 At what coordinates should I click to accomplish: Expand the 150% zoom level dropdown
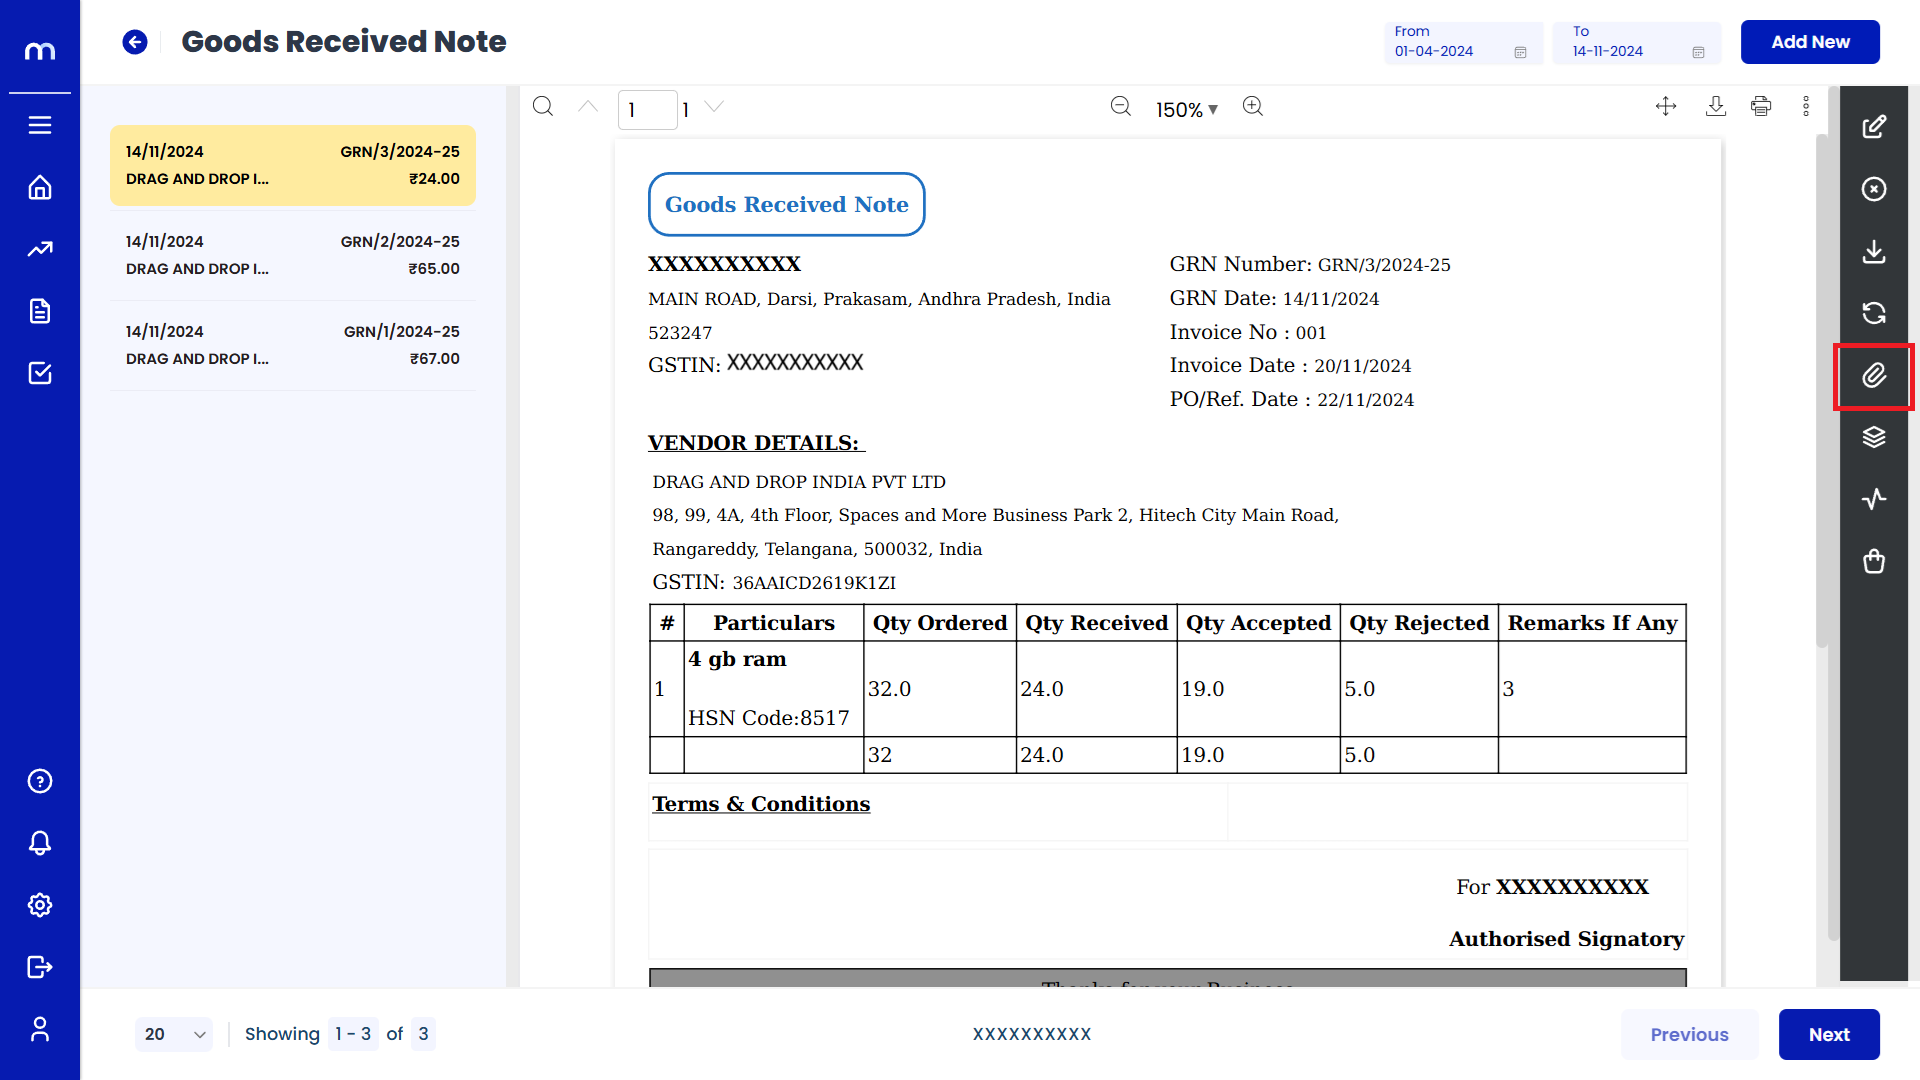(1186, 109)
